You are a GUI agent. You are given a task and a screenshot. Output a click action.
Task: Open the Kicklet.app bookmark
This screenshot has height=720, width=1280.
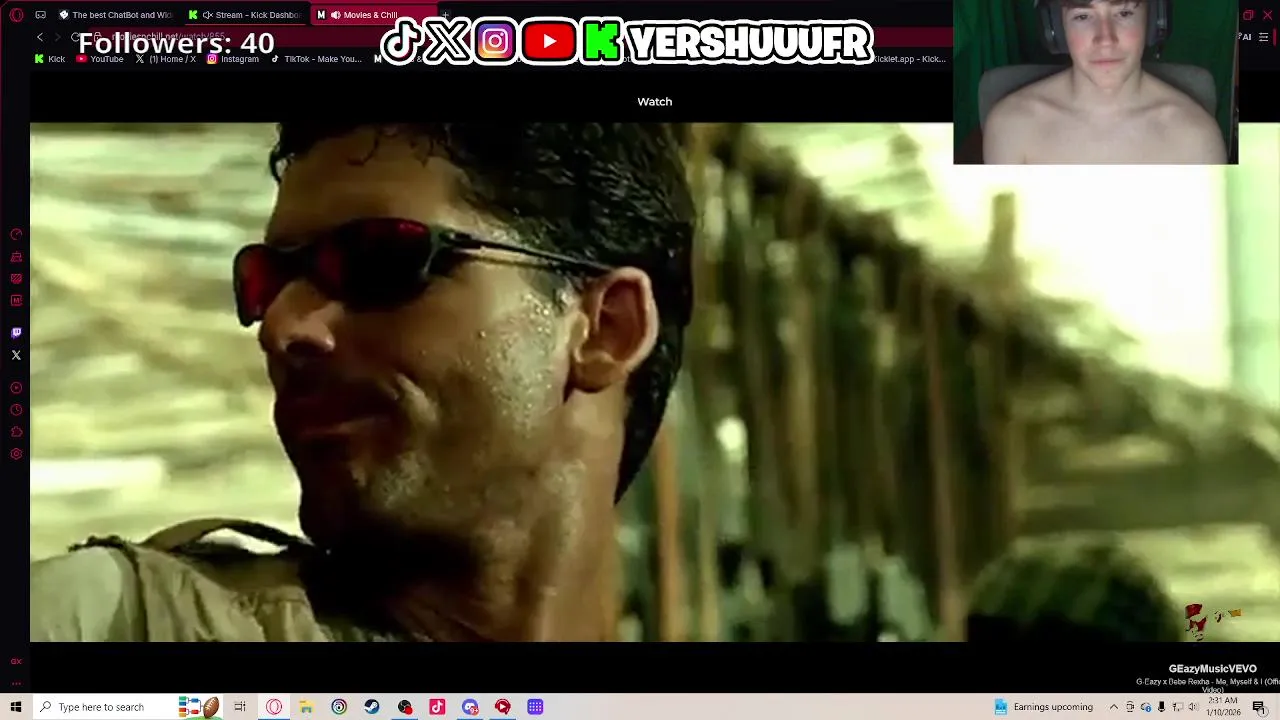908,59
